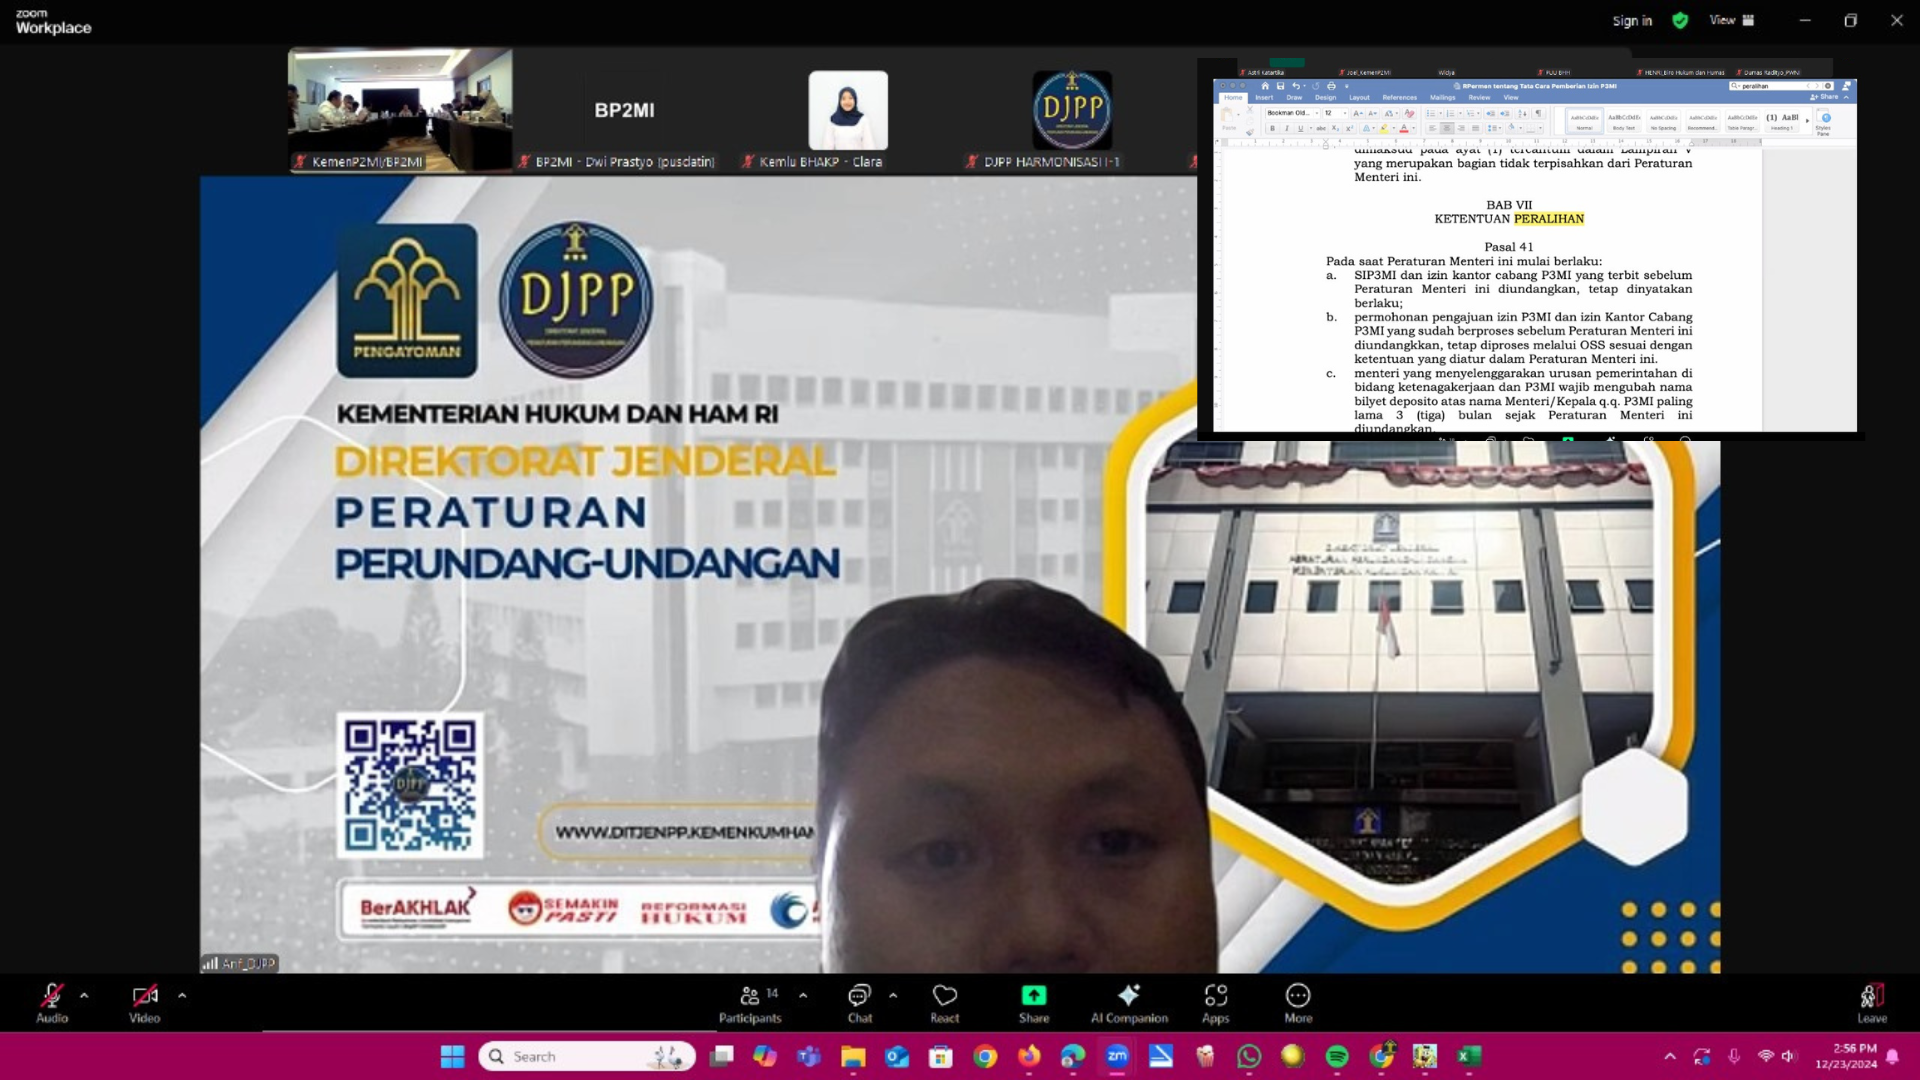The height and width of the screenshot is (1080, 1920).
Task: Click the yellow highlight color in Word ribbon
Action: pyautogui.click(x=1384, y=128)
